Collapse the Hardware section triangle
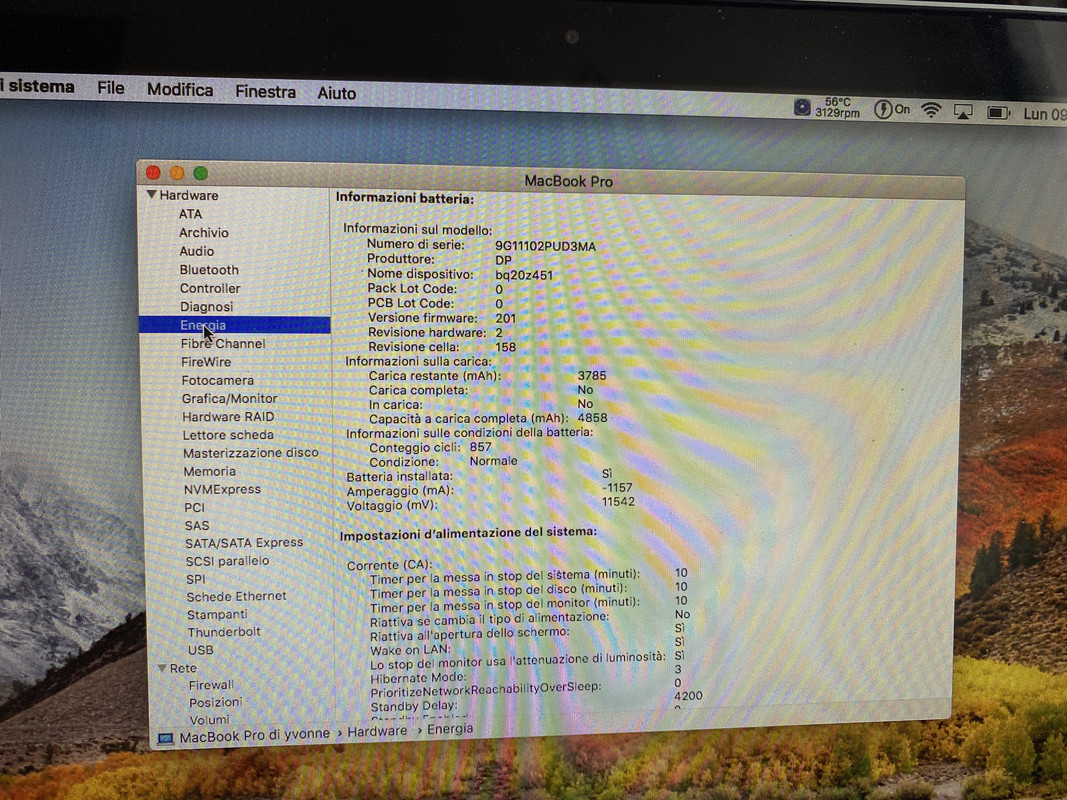 point(152,195)
